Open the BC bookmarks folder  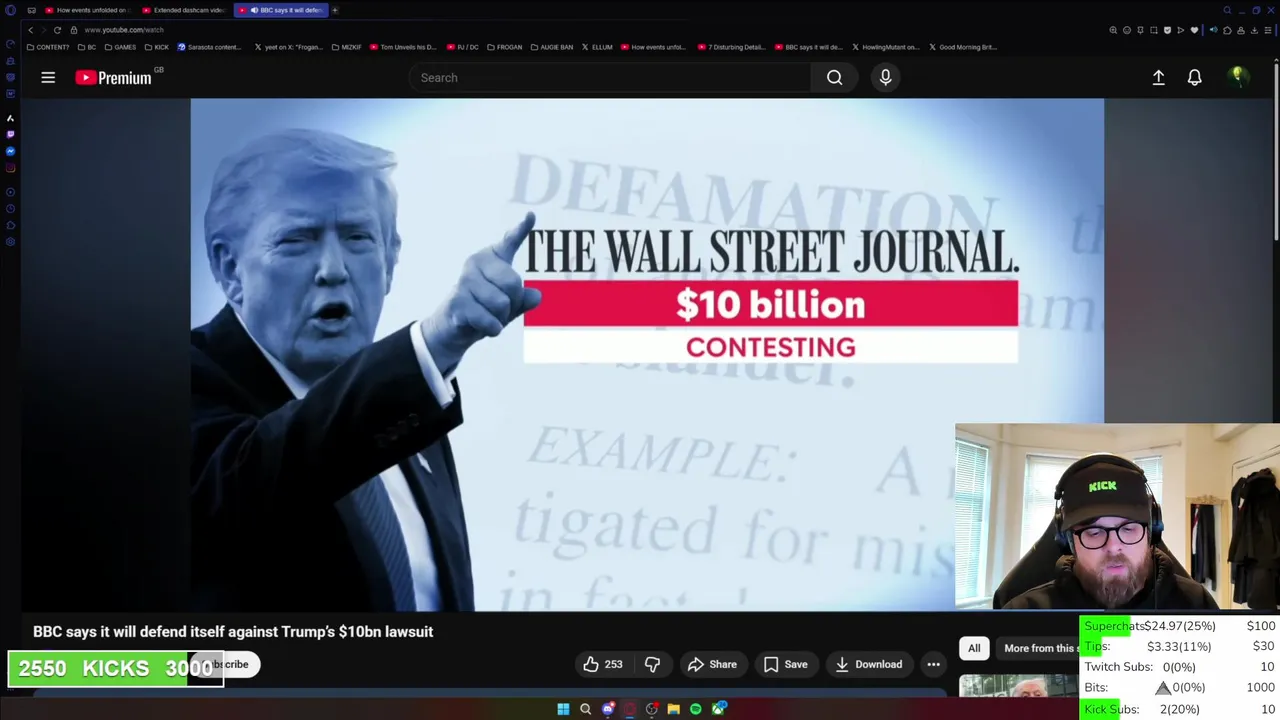(x=87, y=47)
